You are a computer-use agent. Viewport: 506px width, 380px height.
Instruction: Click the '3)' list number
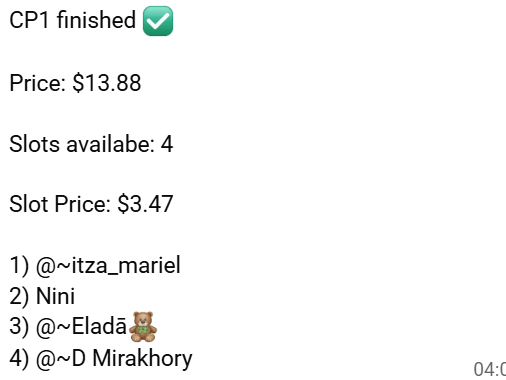click(x=19, y=326)
